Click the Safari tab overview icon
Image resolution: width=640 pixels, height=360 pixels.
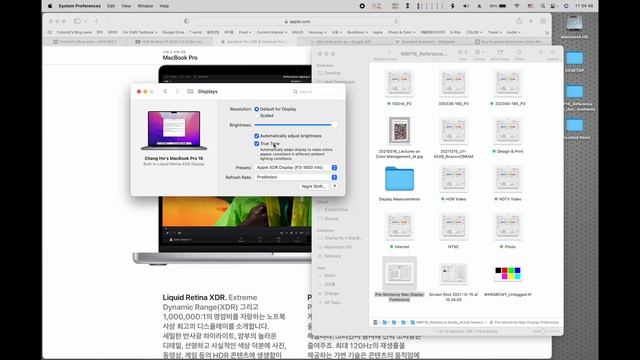coord(543,21)
